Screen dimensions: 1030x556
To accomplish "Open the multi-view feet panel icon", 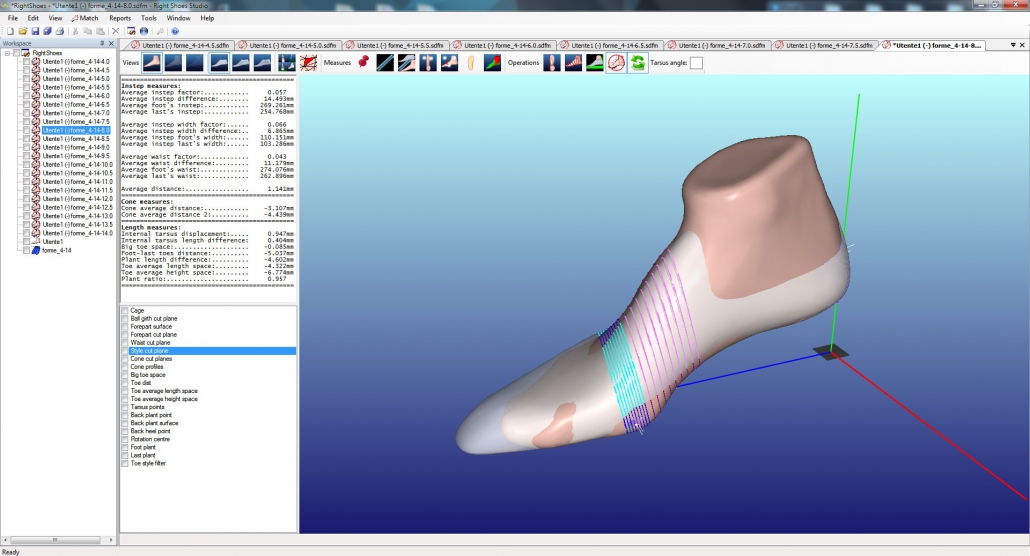I will [x=286, y=62].
